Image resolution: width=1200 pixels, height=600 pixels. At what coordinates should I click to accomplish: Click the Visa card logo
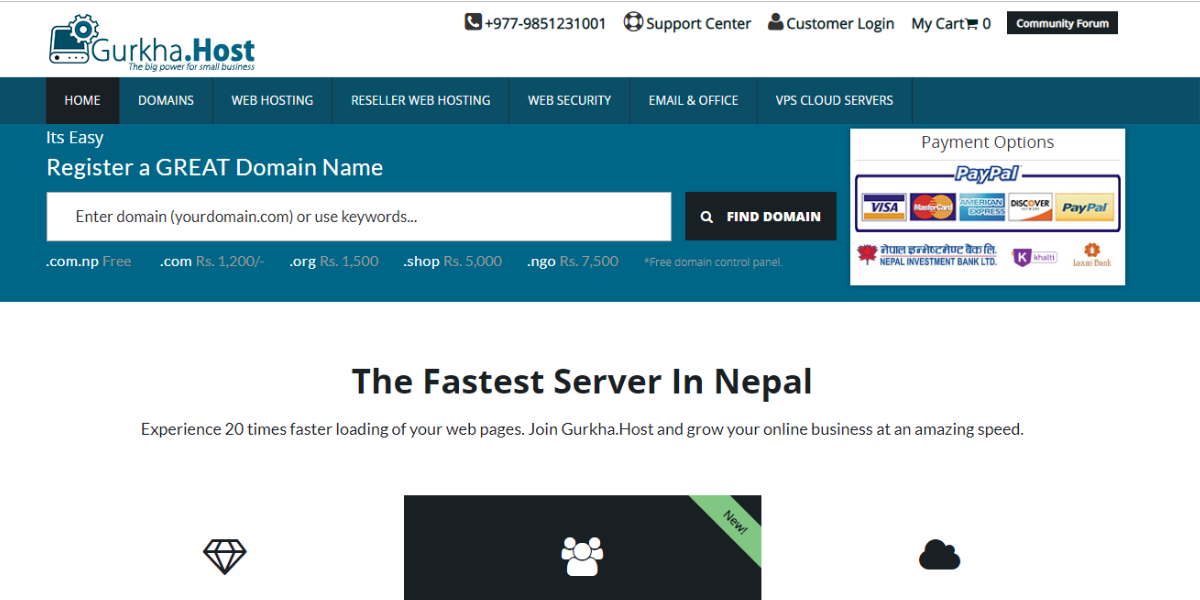point(884,207)
